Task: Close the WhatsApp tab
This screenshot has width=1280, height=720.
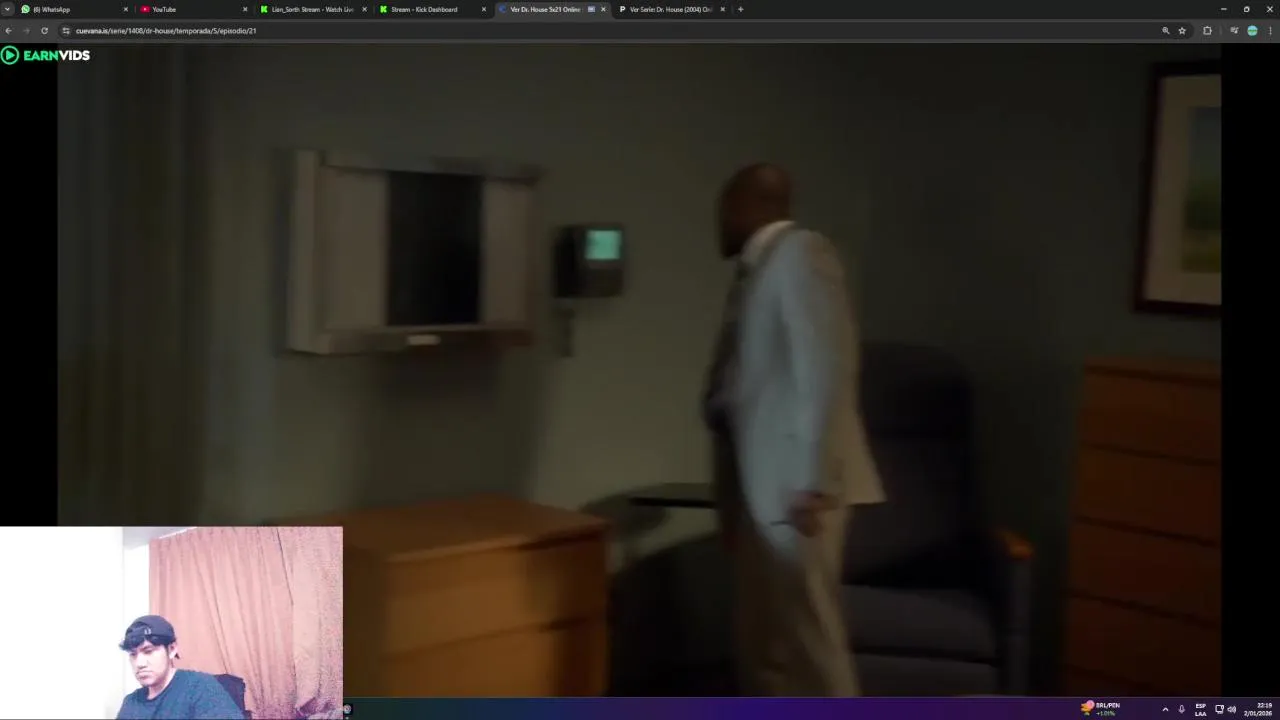Action: (x=126, y=9)
